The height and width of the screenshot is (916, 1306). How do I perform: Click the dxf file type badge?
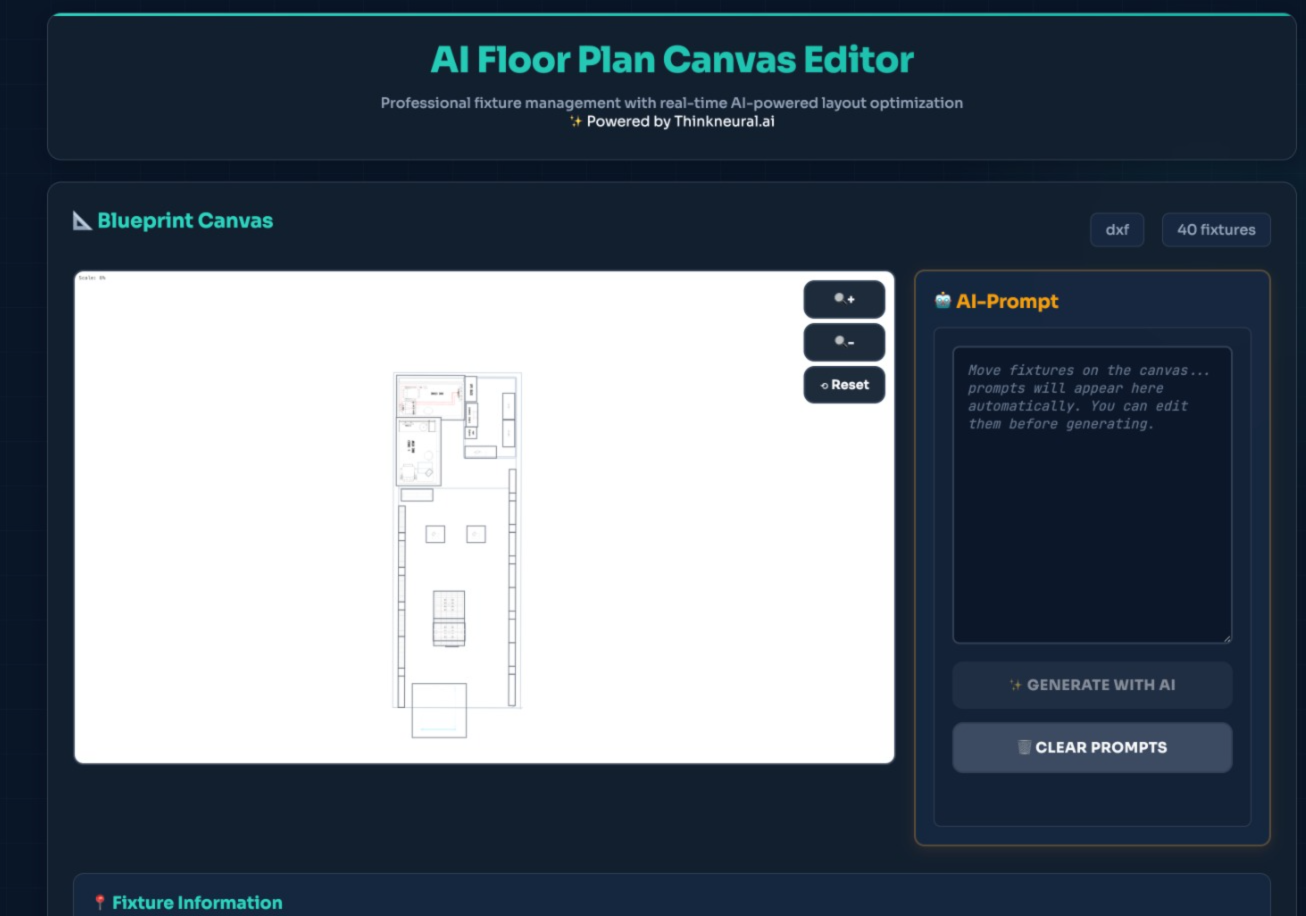click(1116, 229)
